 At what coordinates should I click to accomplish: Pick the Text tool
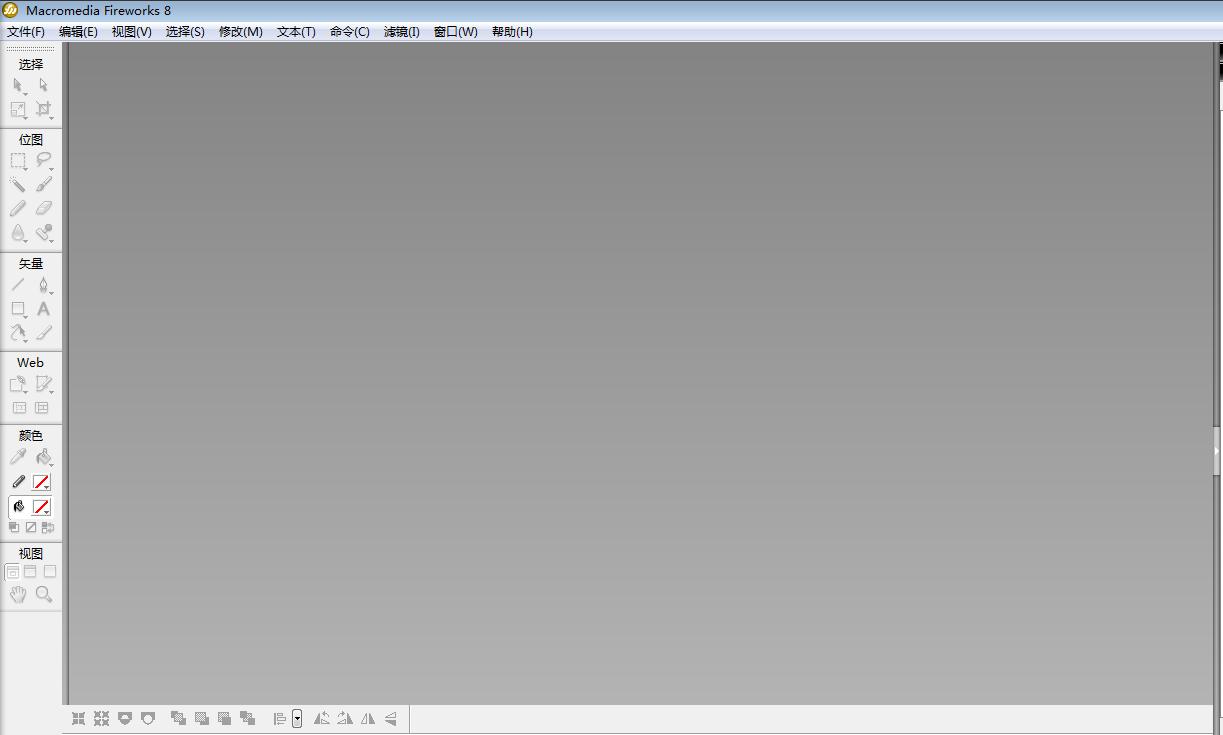point(43,309)
